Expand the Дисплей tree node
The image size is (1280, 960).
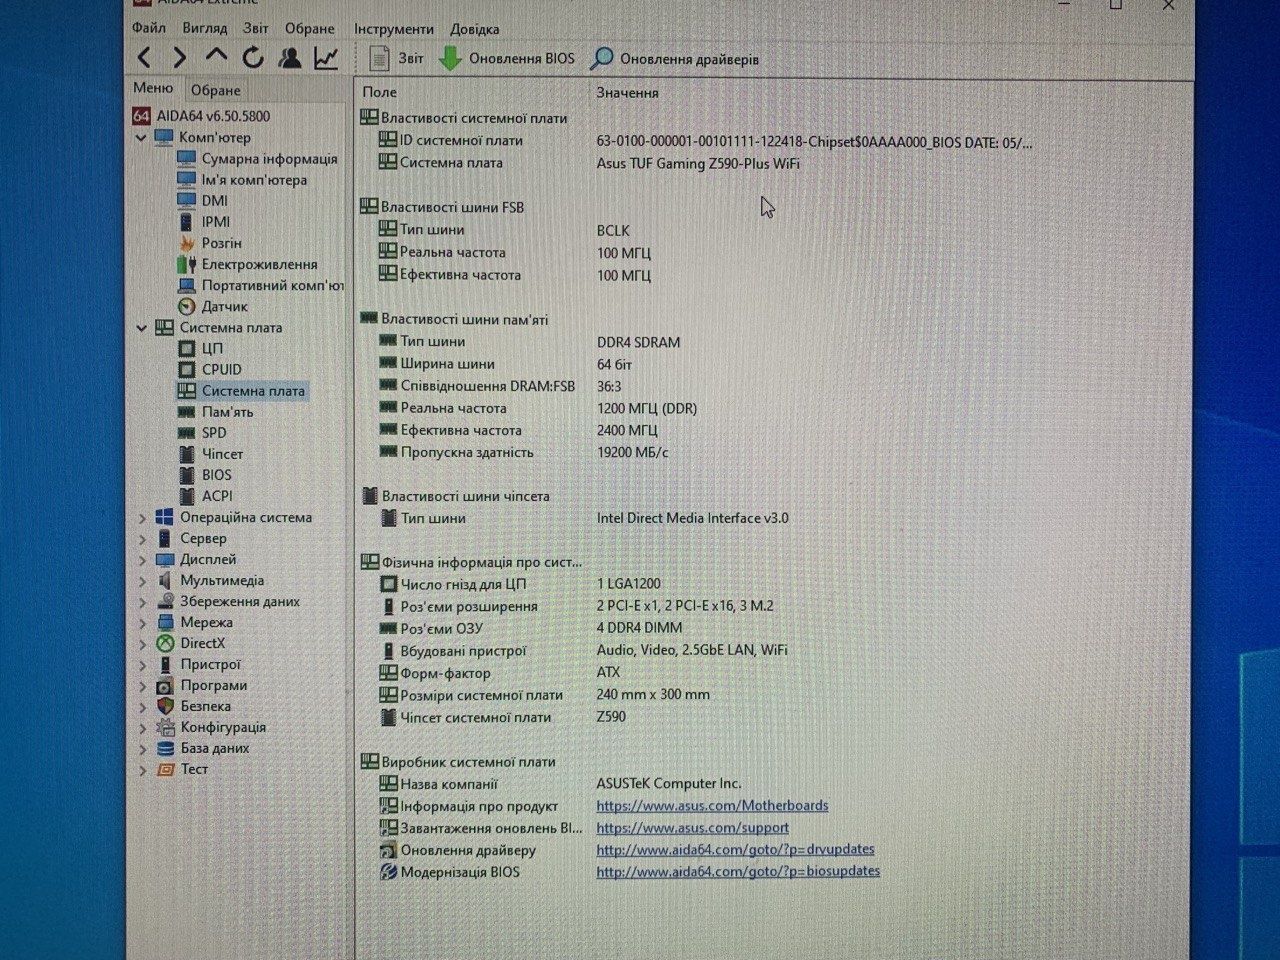[142, 560]
